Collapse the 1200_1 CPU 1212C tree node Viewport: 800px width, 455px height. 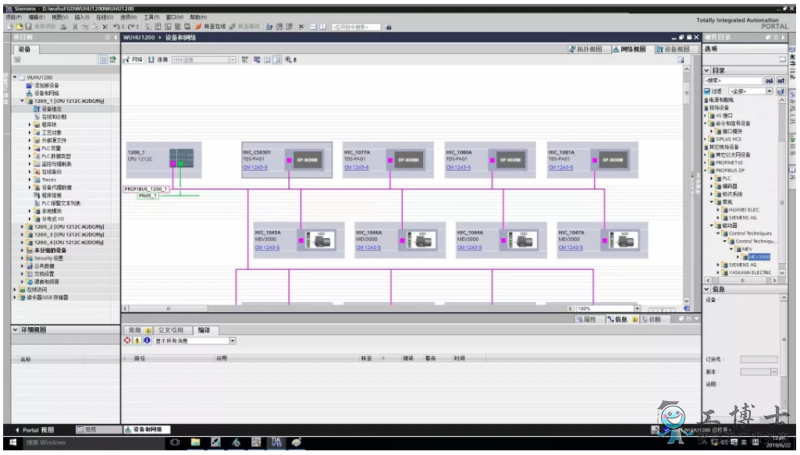22,101
